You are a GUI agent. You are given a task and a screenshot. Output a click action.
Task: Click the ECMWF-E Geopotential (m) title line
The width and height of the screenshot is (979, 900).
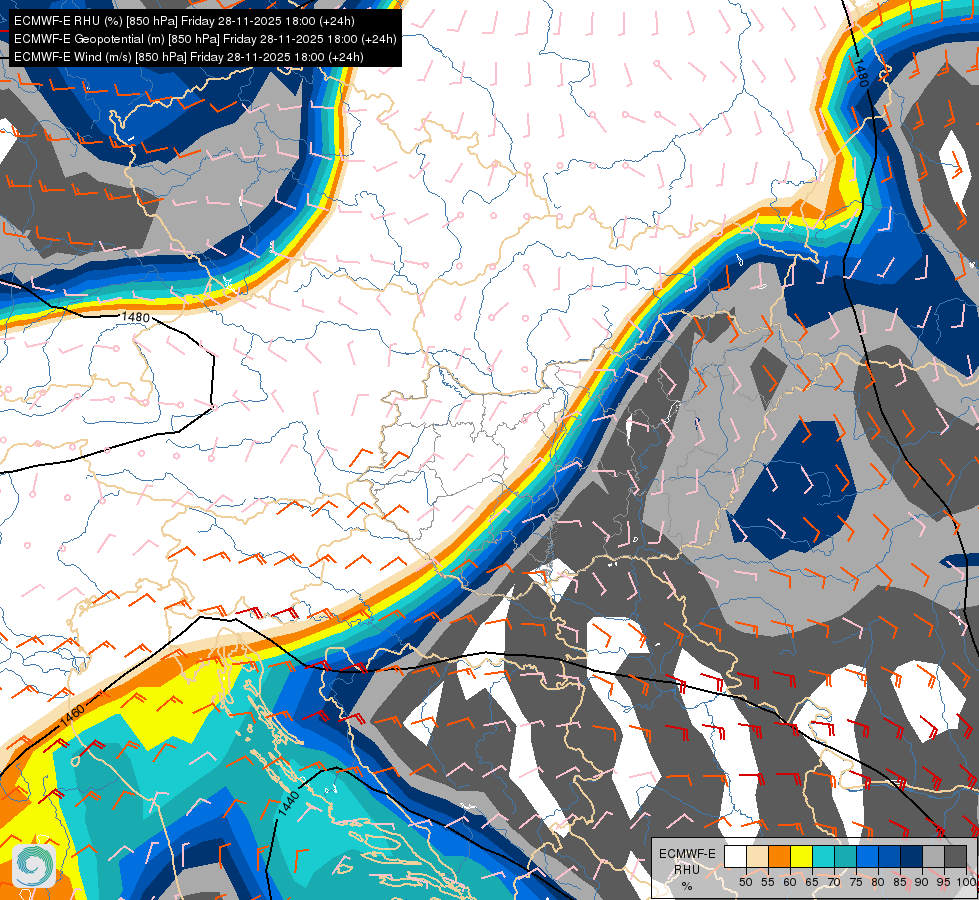[205, 39]
